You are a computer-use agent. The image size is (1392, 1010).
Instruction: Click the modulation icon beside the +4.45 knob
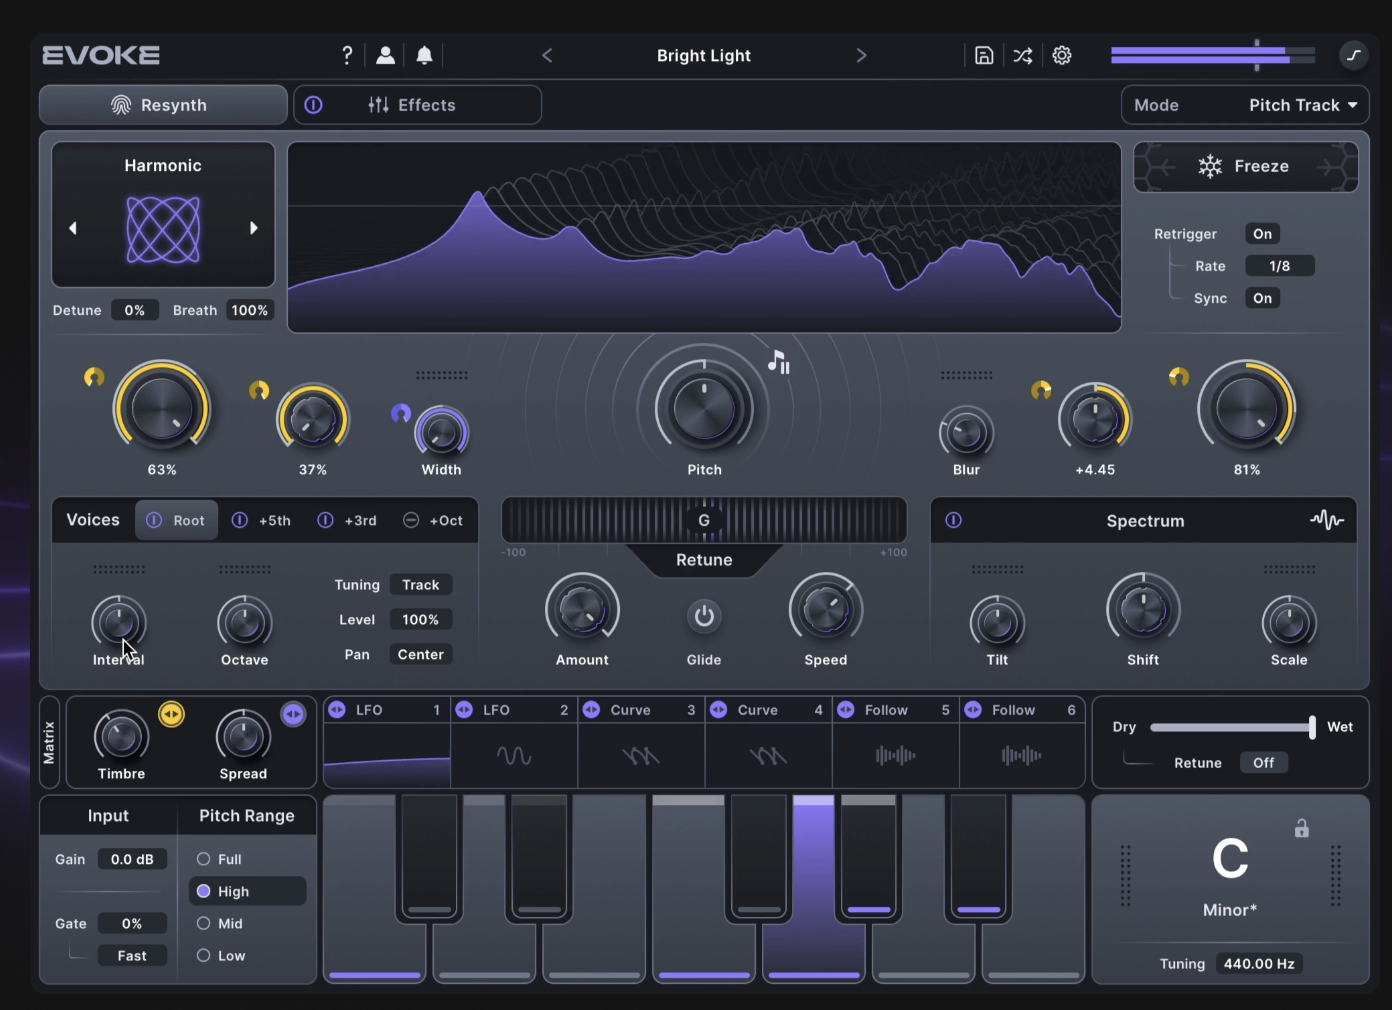(1041, 390)
